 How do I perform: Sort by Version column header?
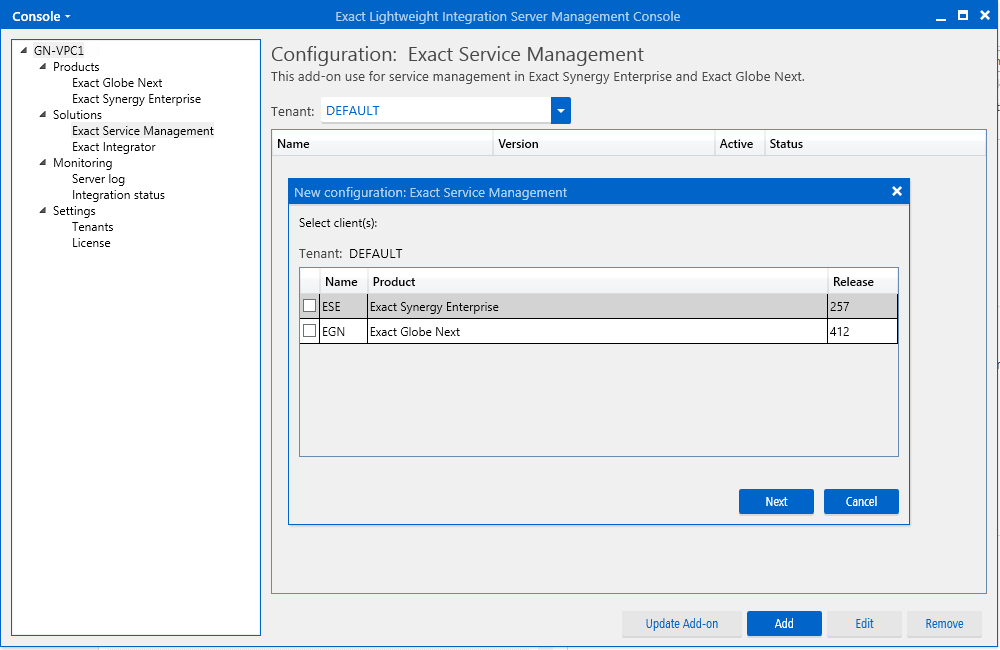[x=603, y=144]
